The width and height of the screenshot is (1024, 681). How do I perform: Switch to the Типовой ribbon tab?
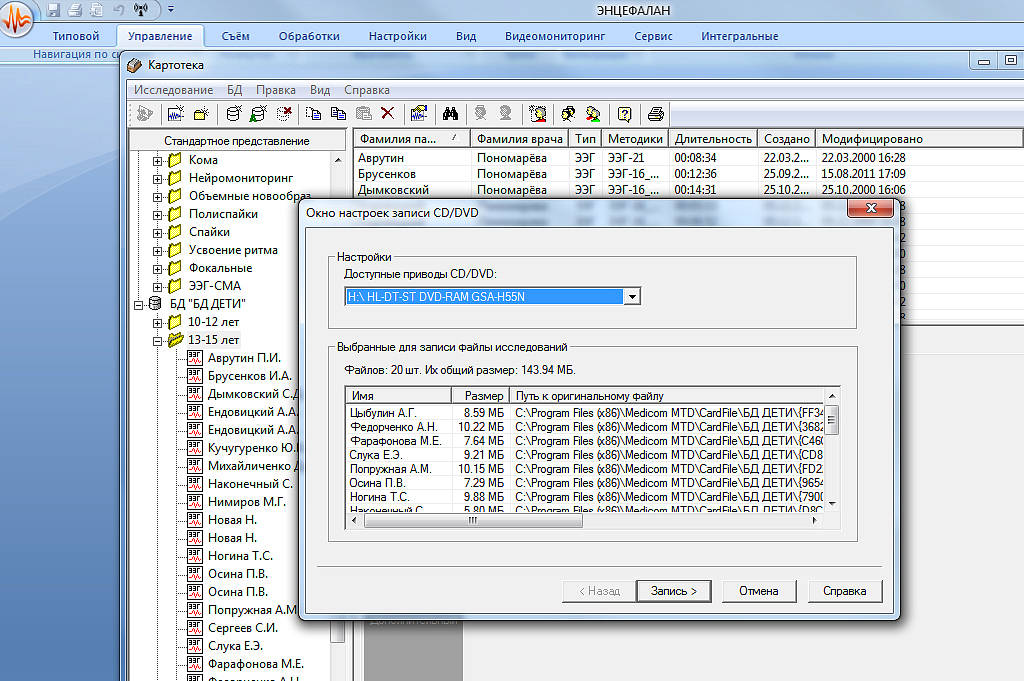pyautogui.click(x=76, y=36)
